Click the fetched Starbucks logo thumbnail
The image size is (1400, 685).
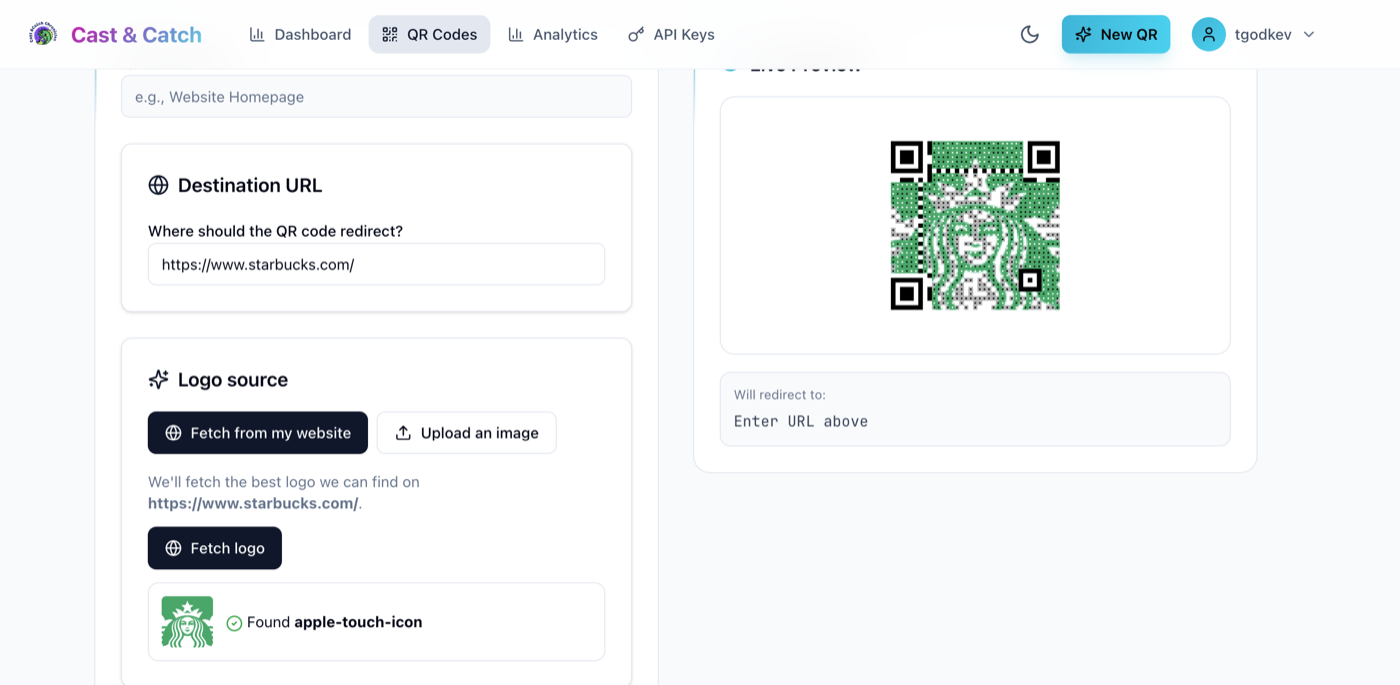(187, 622)
